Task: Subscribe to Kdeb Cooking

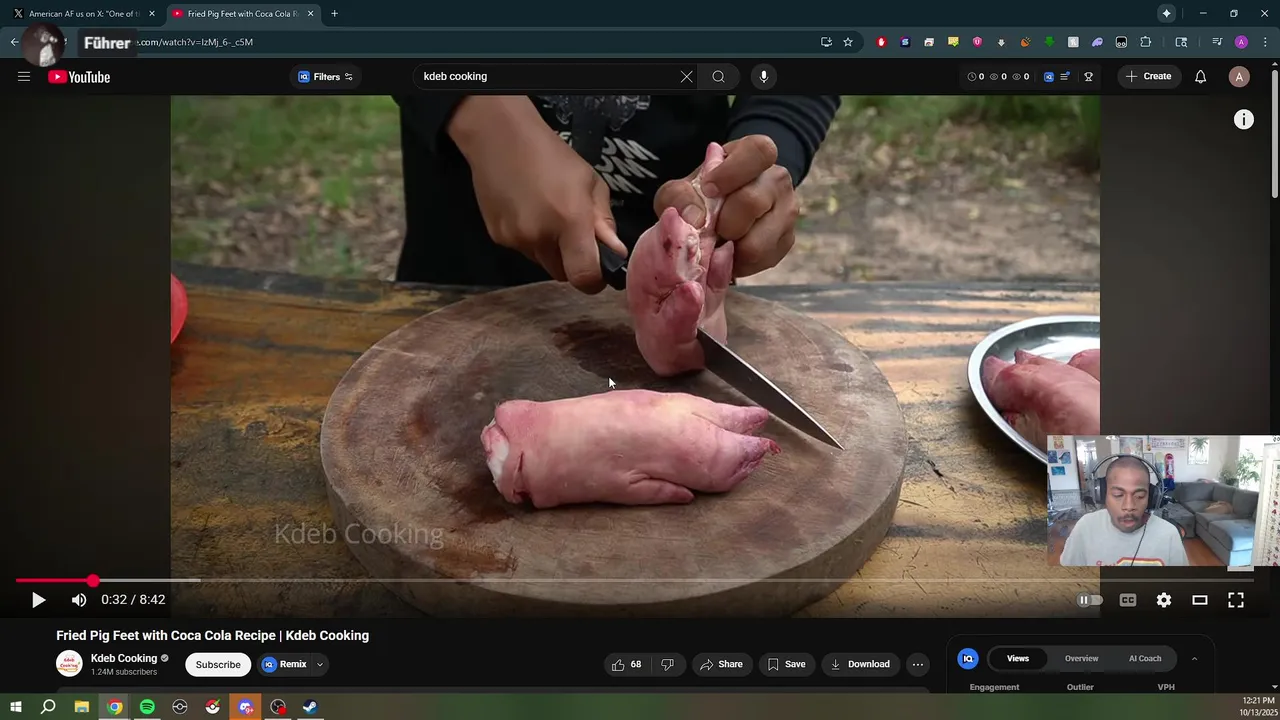Action: (x=218, y=664)
